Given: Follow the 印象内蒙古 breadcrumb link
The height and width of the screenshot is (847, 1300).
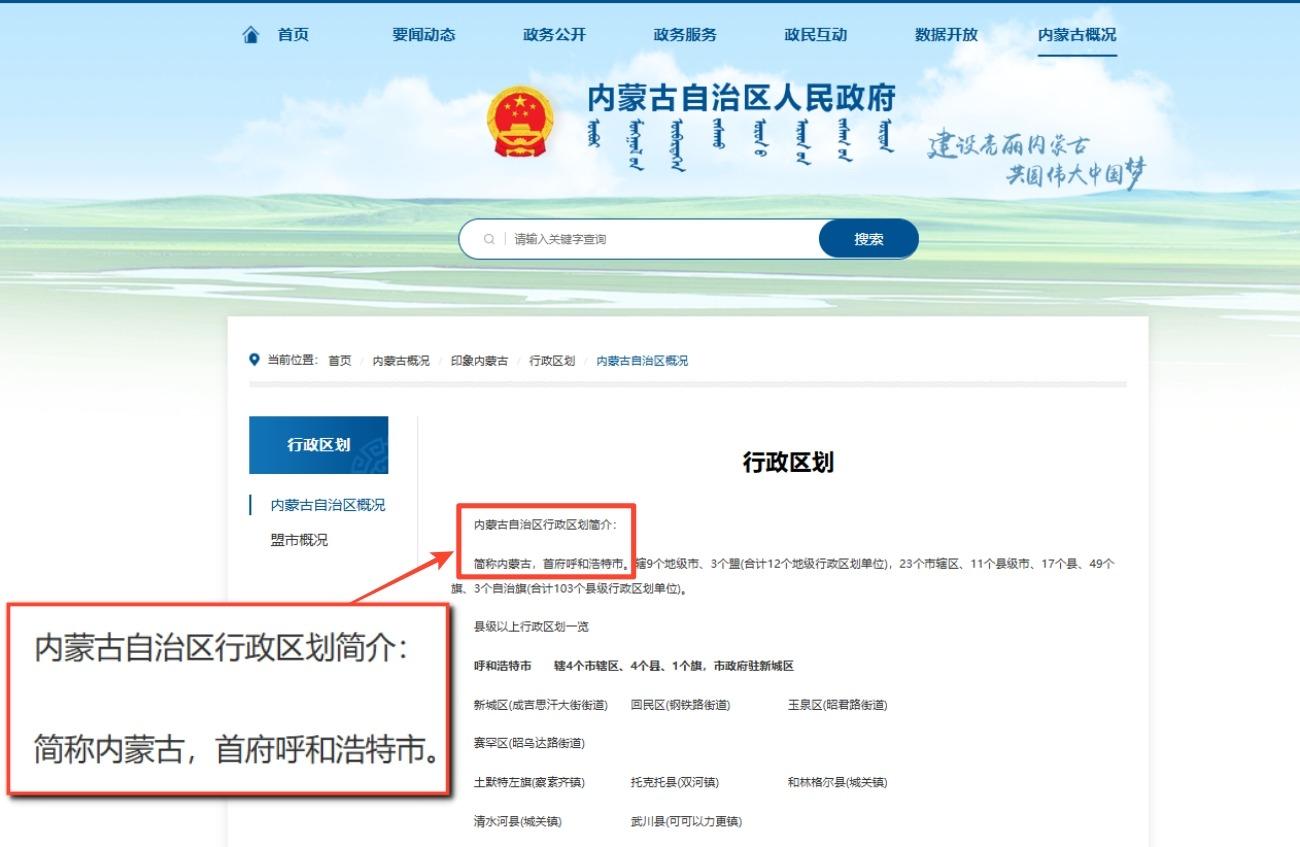Looking at the screenshot, I should (x=479, y=361).
